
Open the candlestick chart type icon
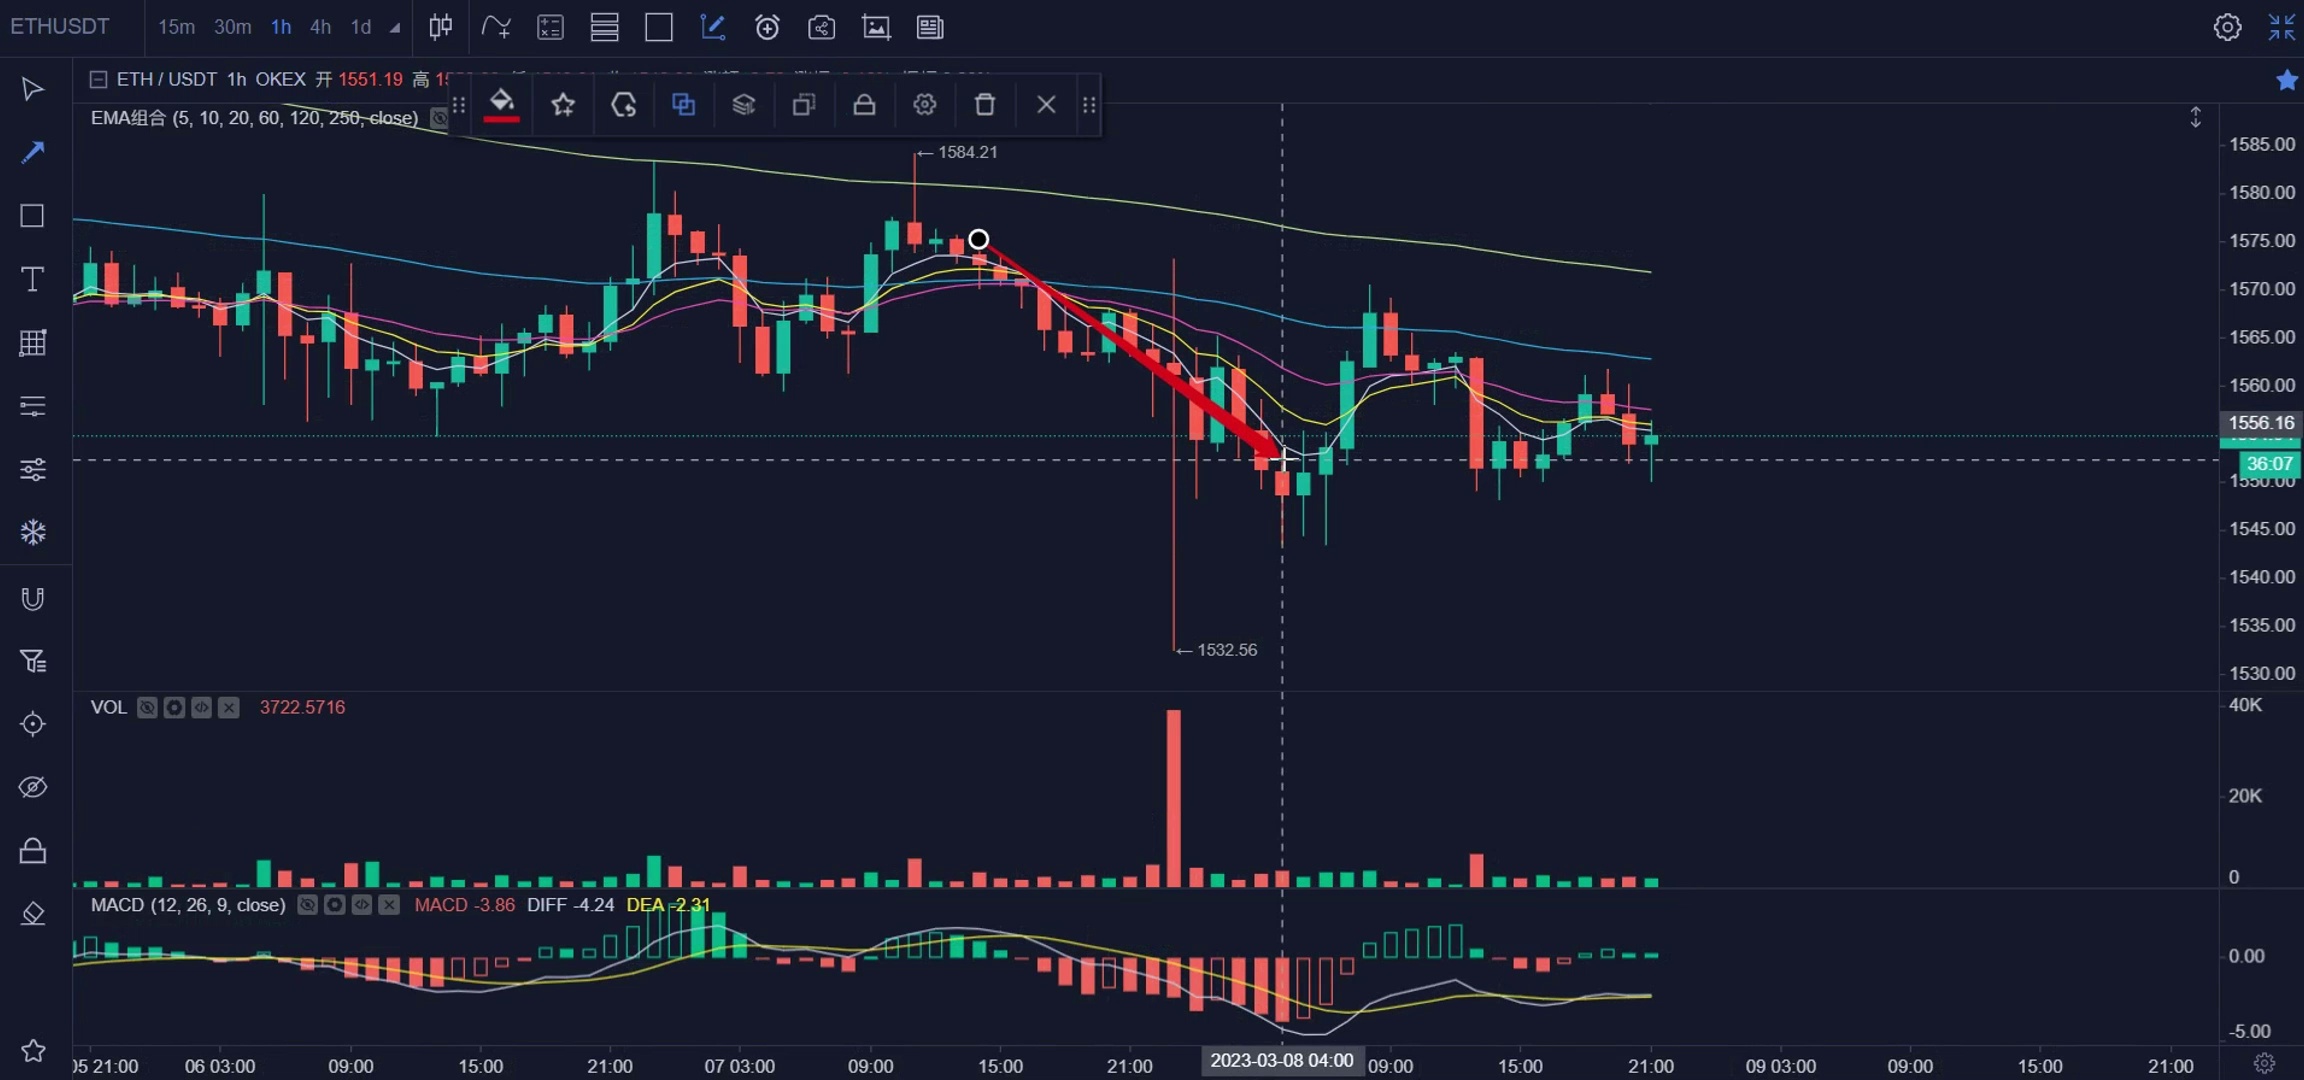tap(440, 27)
